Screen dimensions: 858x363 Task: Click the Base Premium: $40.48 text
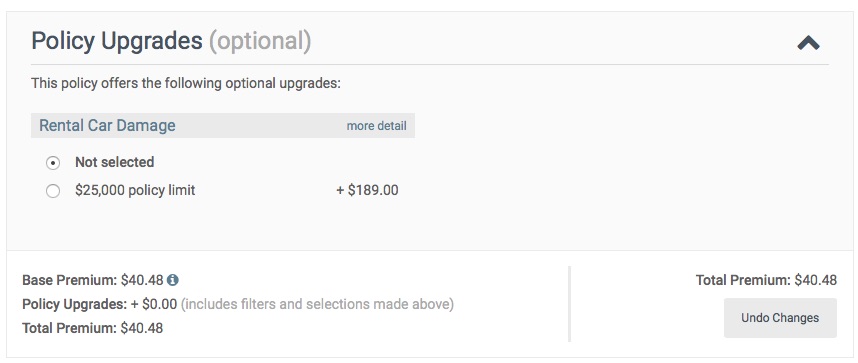tap(93, 280)
